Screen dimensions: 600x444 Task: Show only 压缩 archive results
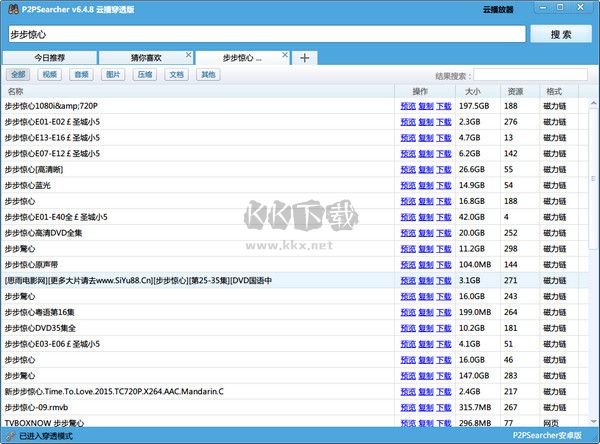[145, 75]
